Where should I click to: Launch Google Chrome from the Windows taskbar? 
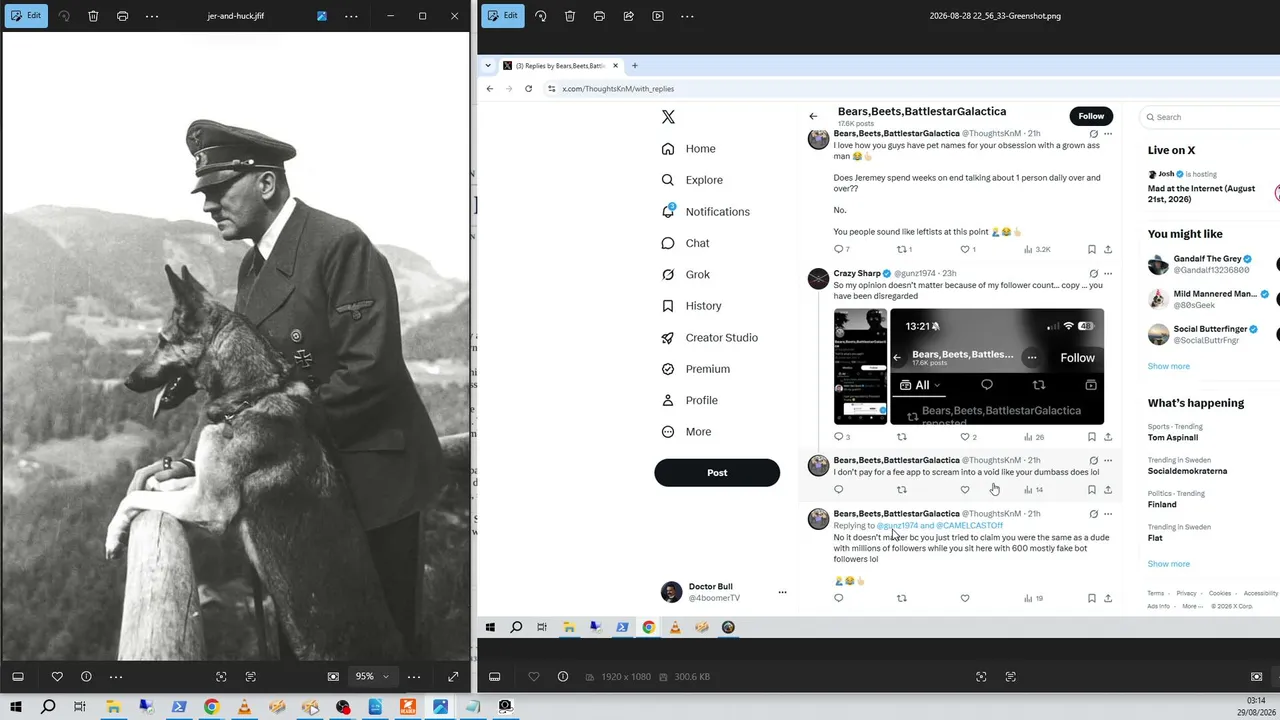click(211, 707)
